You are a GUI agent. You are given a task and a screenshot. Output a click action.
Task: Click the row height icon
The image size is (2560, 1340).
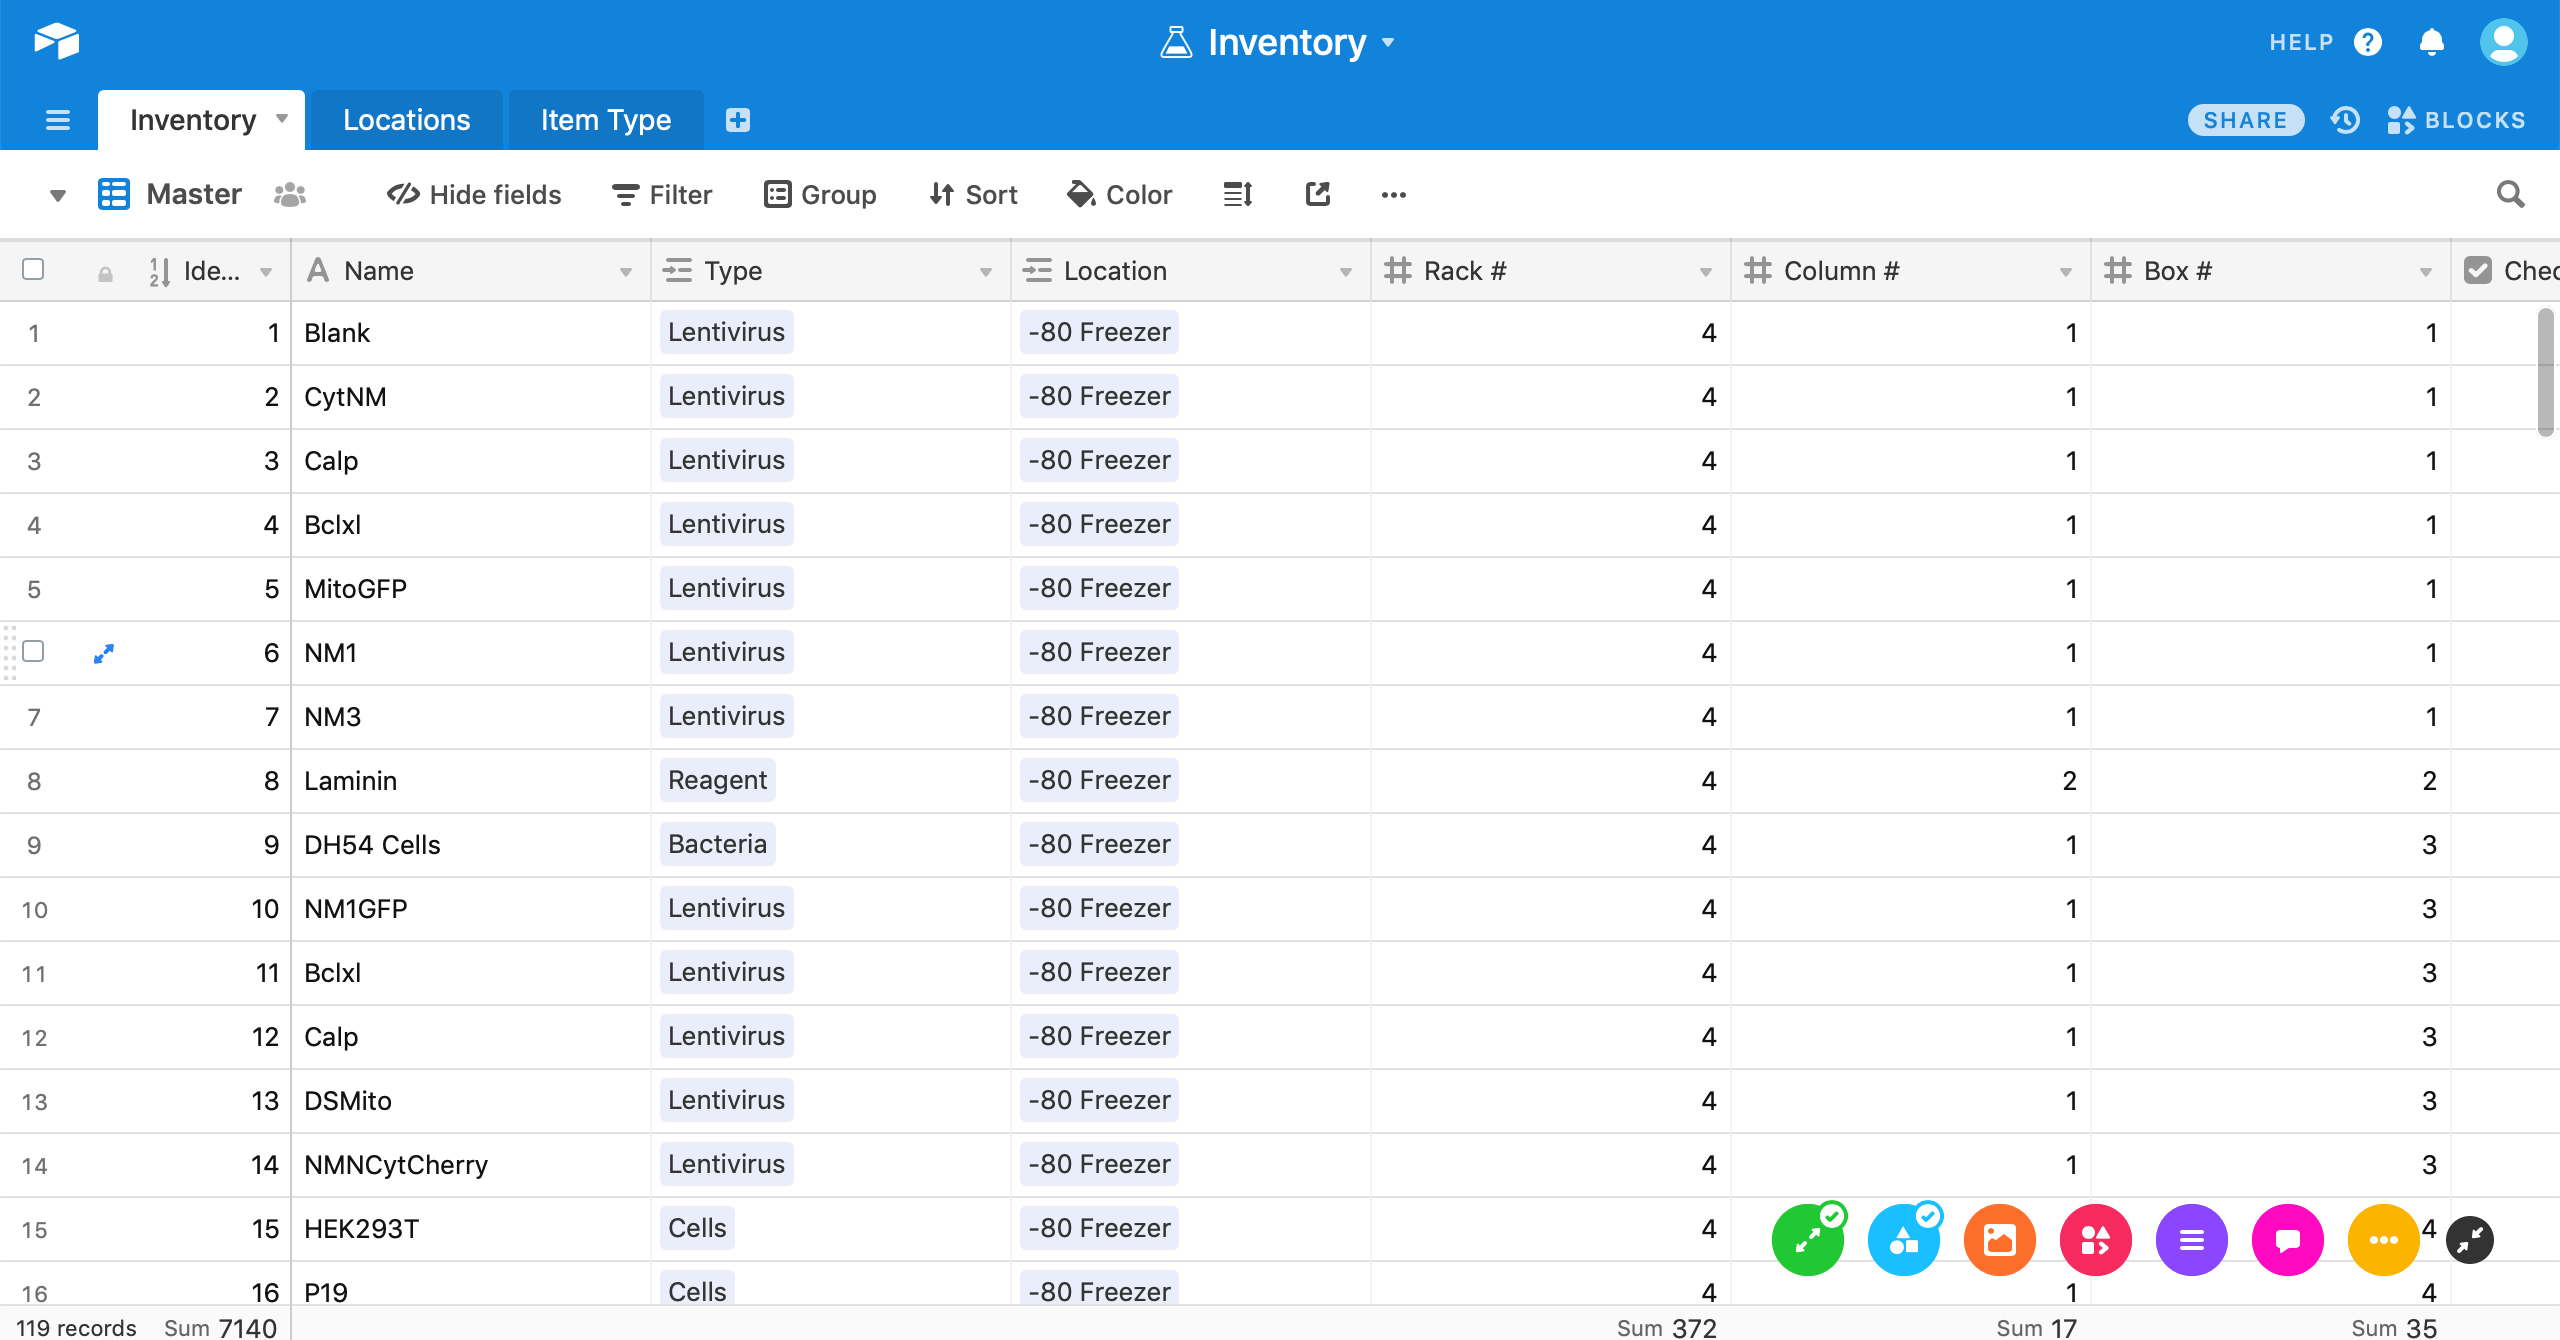tap(1237, 194)
